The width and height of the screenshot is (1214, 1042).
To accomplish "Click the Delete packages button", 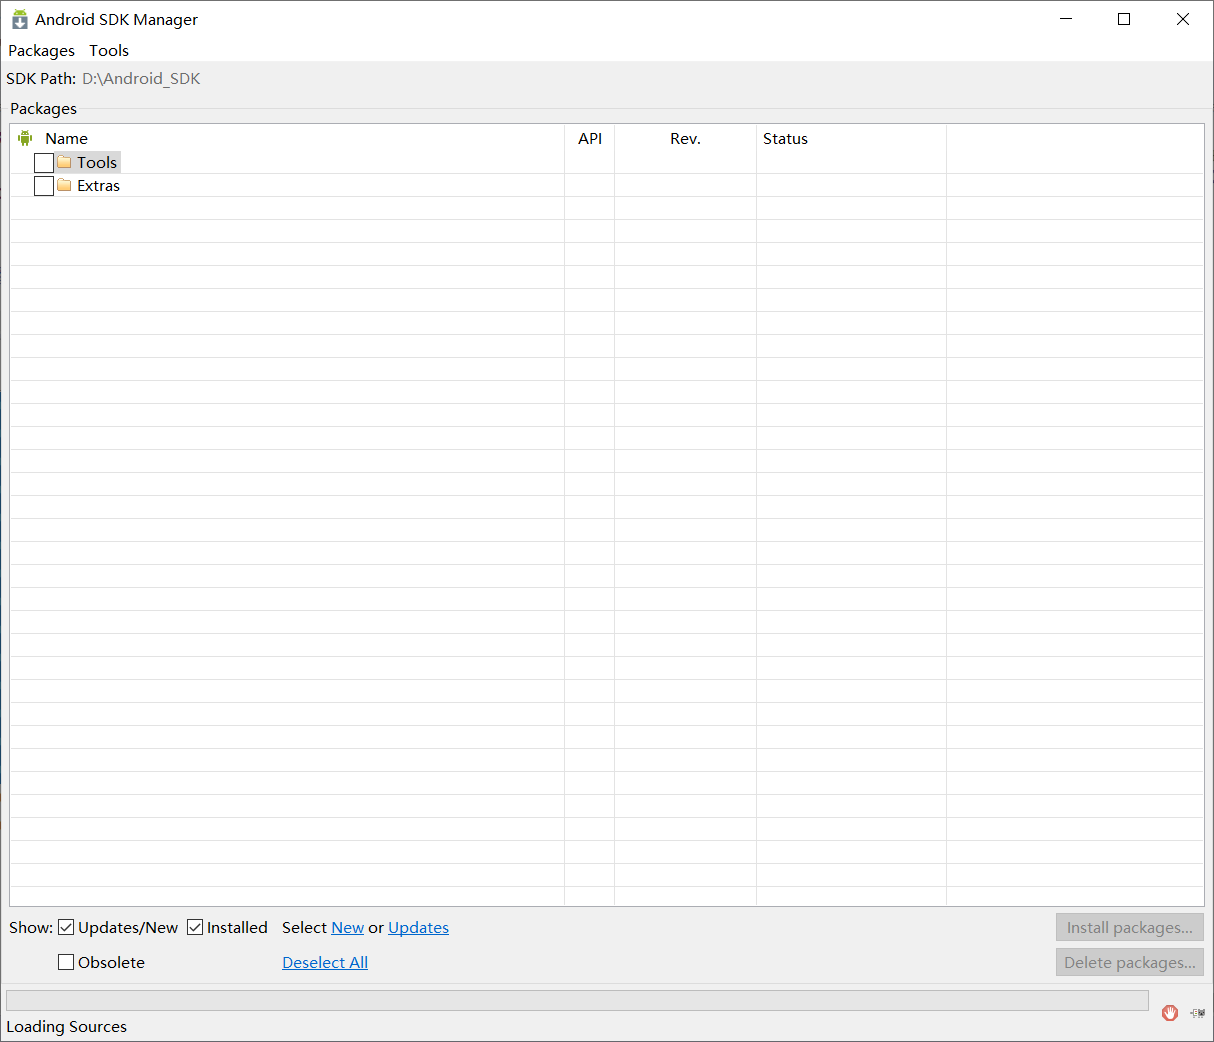I will click(x=1130, y=962).
